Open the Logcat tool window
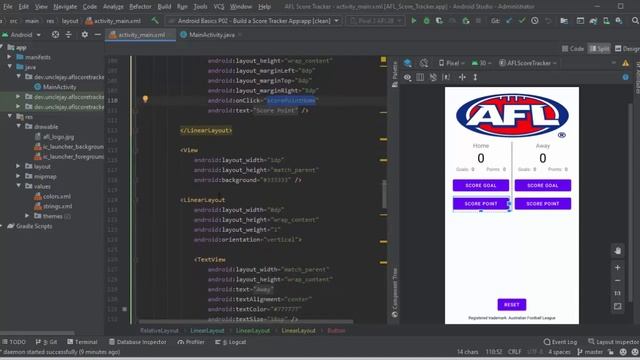The image size is (640, 360). pos(231,342)
